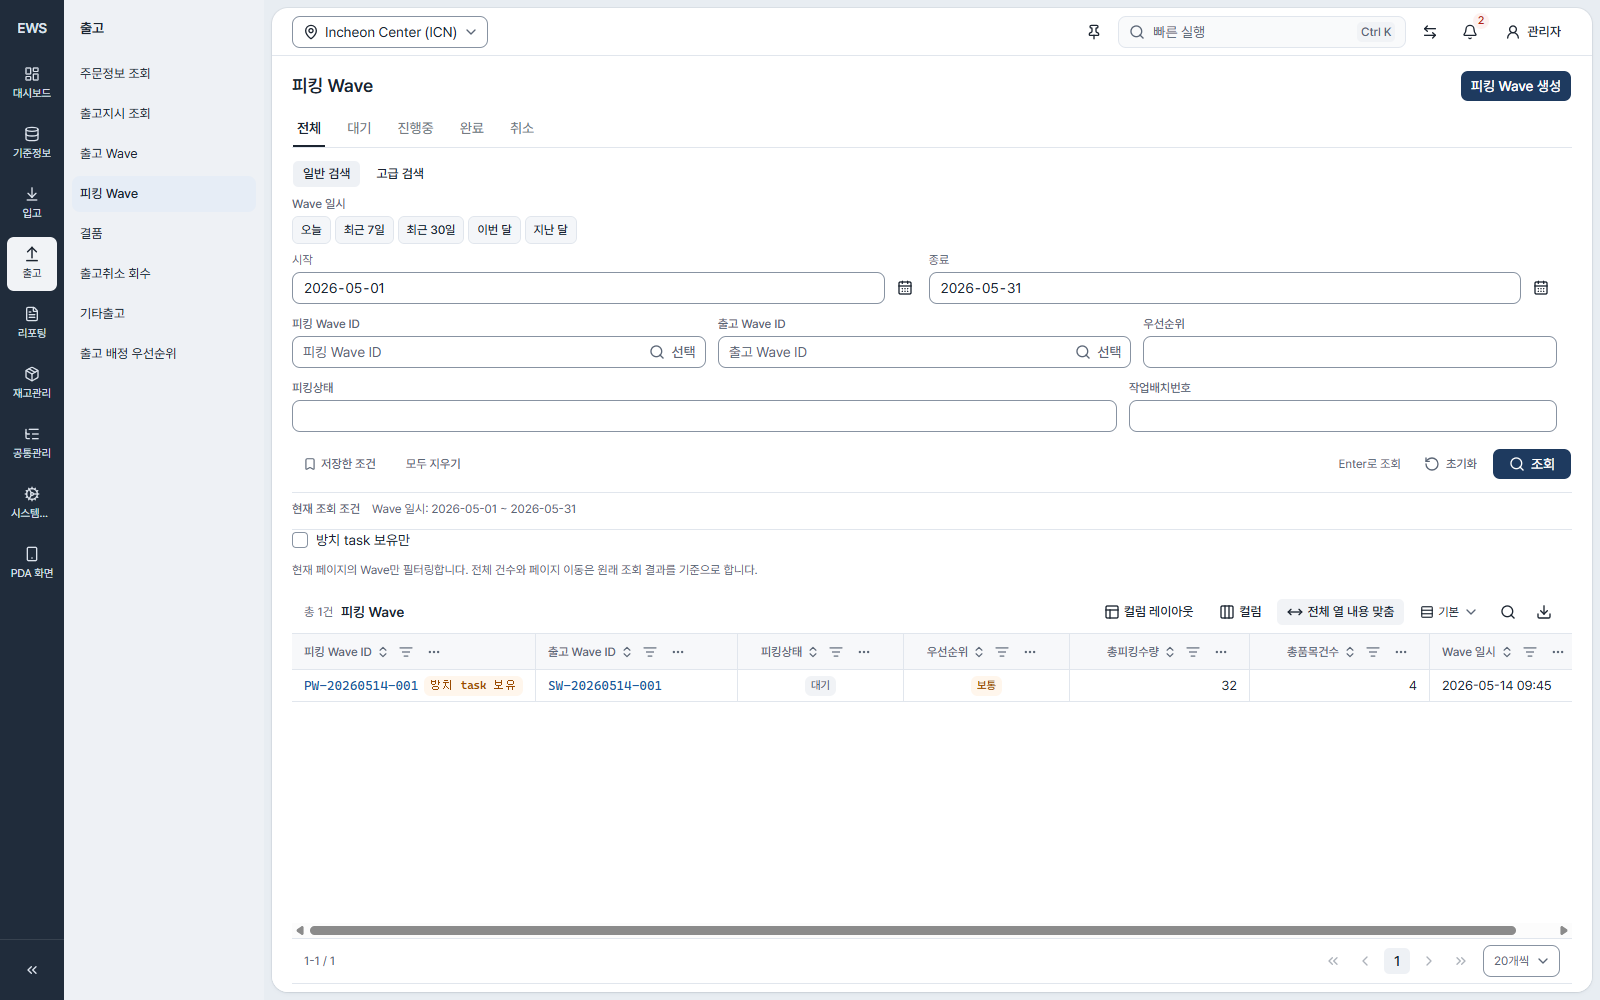Click the horizontal table scrollbar
1600x1000 pixels.
pos(912,930)
